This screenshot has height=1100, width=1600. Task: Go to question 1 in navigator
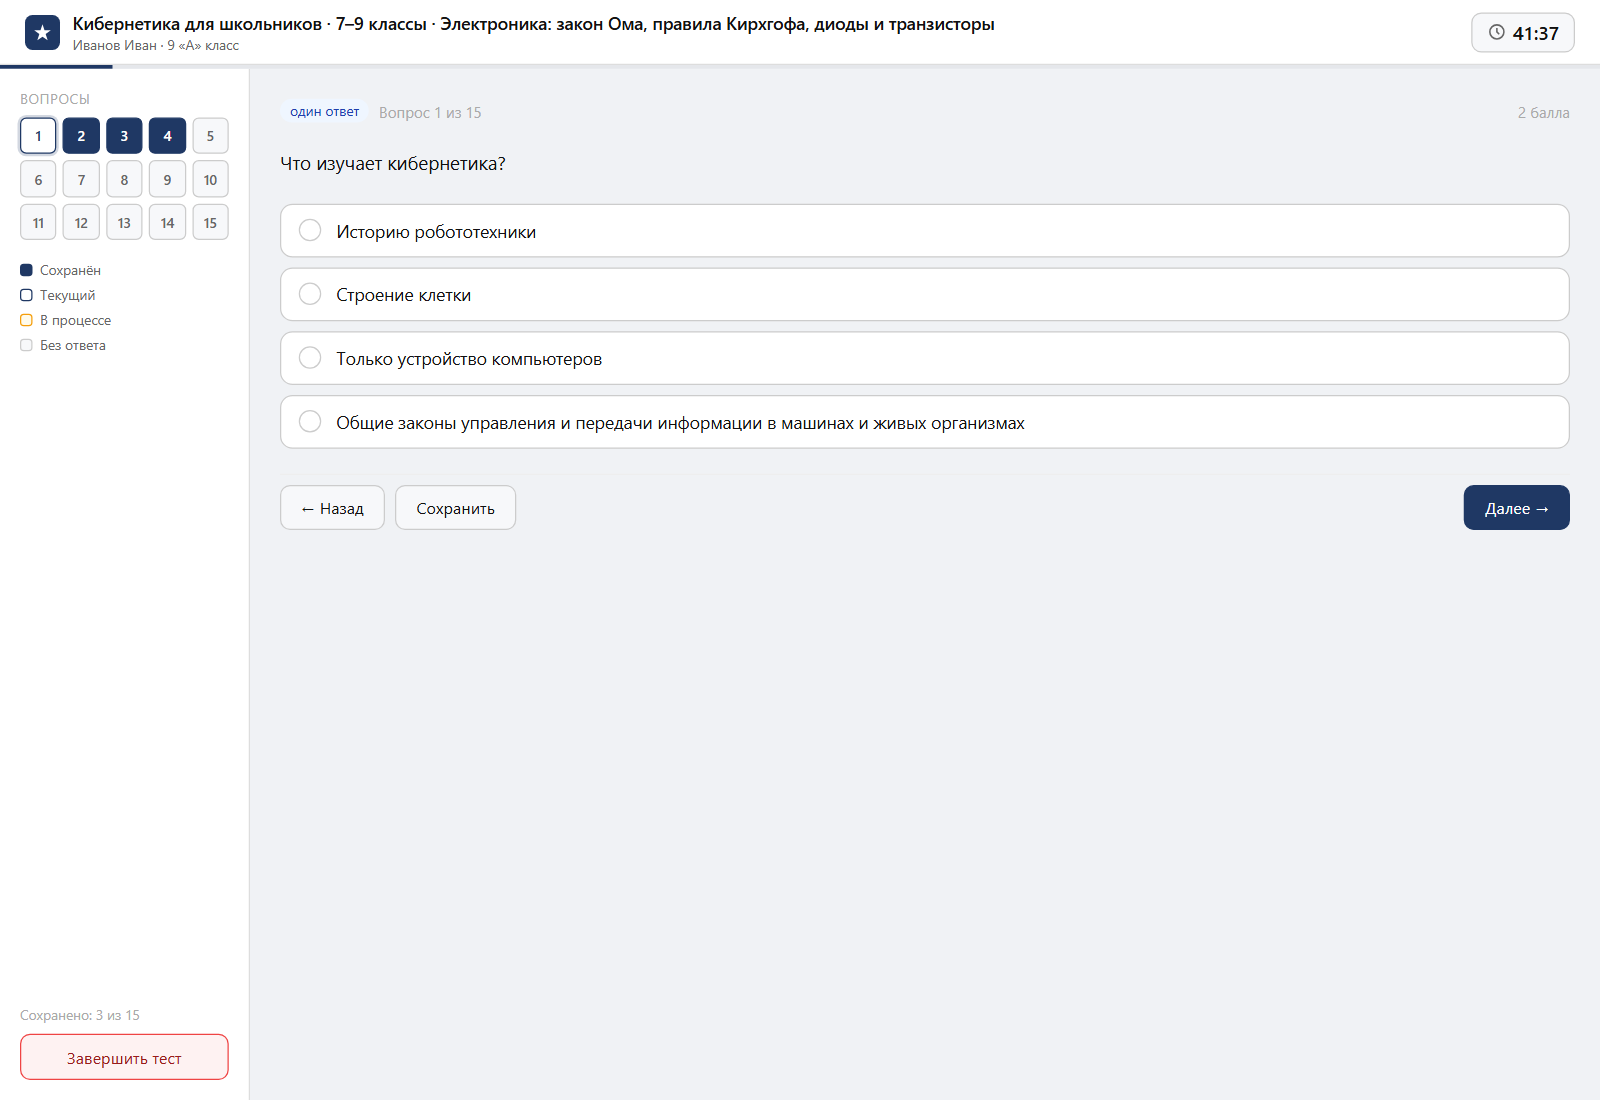[x=38, y=136]
